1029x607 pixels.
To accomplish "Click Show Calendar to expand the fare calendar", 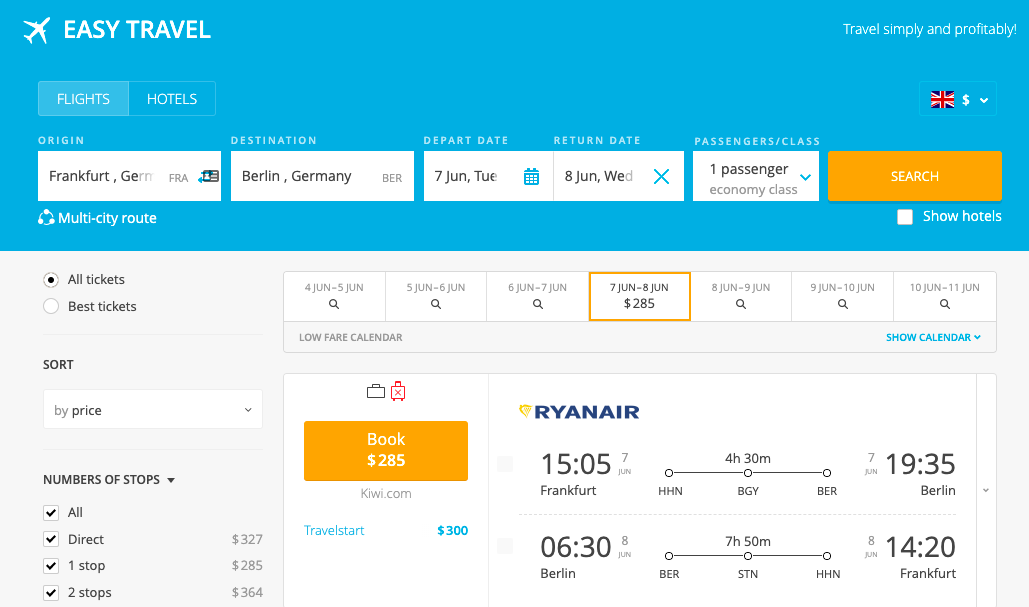I will [934, 337].
